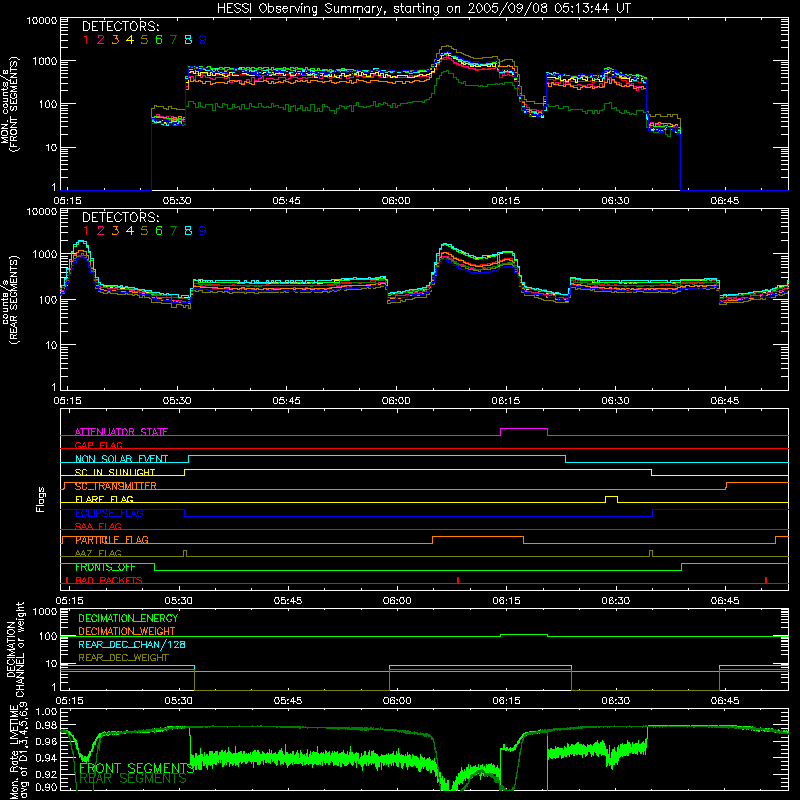Viewport: 800px width, 800px height.
Task: Click the 10000 y-axis label of the rear-segments plot
Action: coord(42,211)
